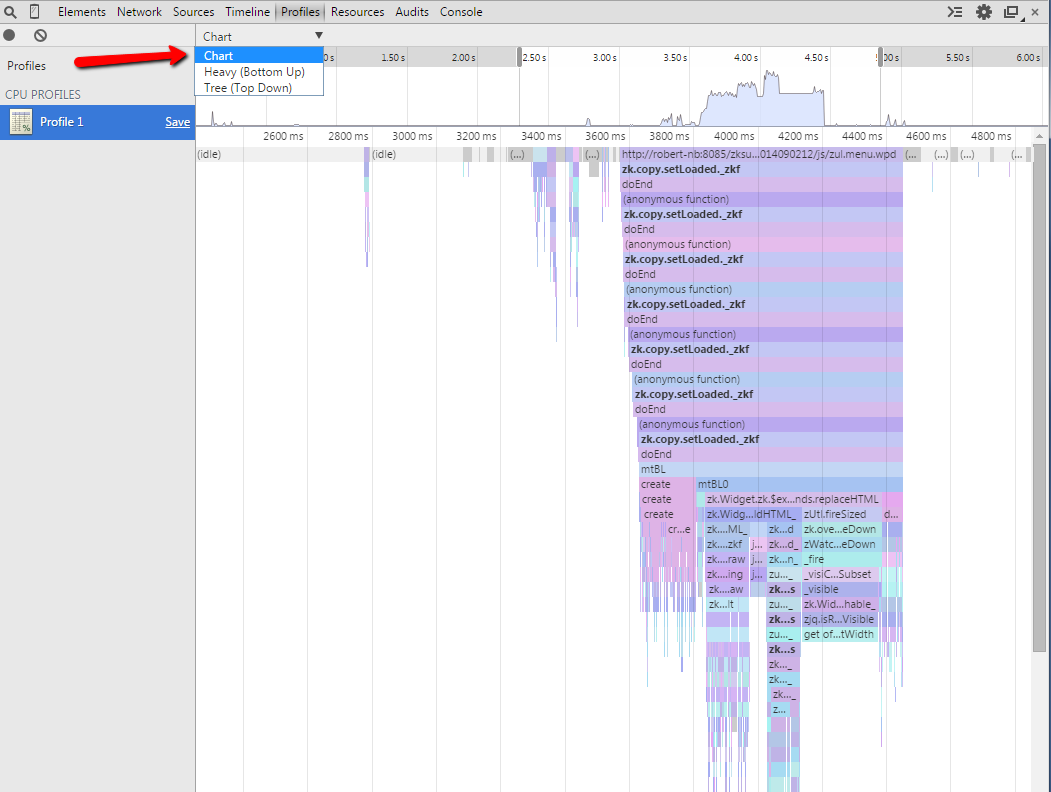Open the Chart view dropdown
Screen dimensions: 1051x792
point(262,36)
